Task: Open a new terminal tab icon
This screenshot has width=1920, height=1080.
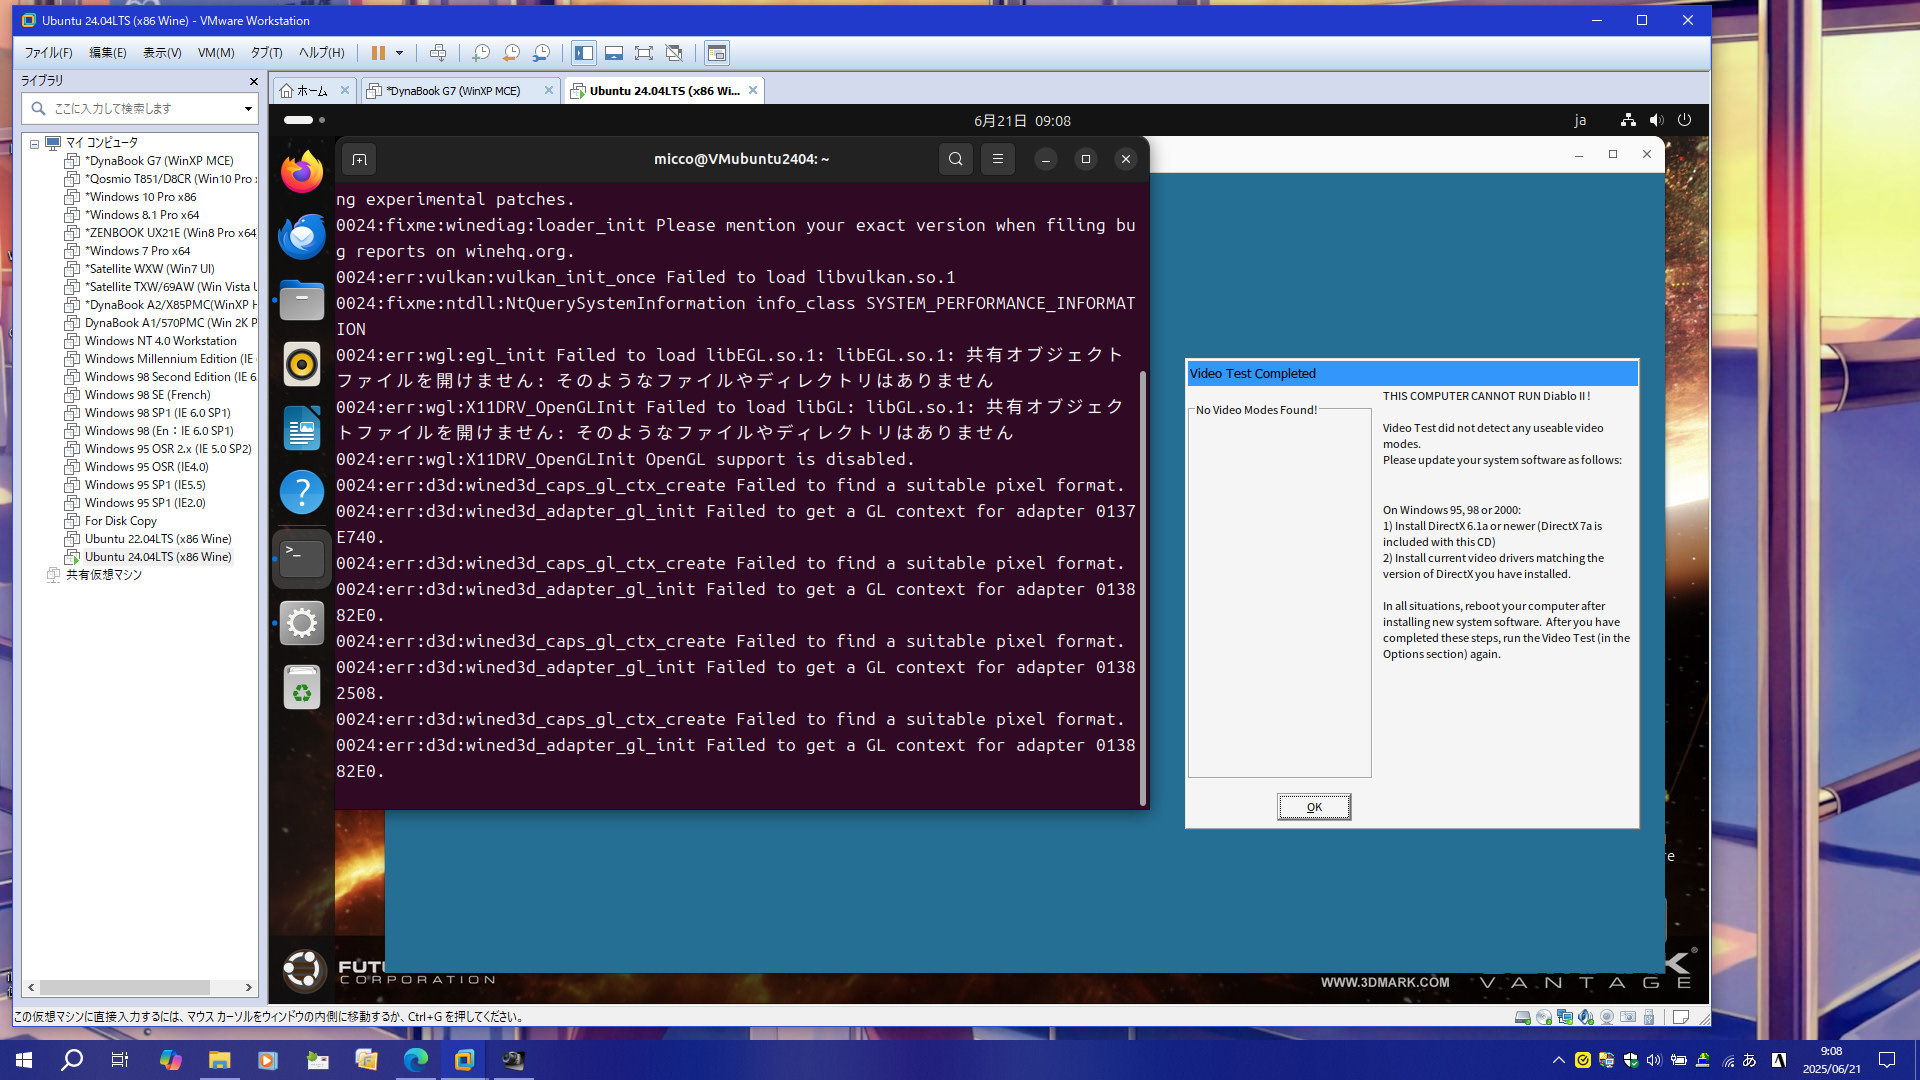Action: pyautogui.click(x=359, y=159)
